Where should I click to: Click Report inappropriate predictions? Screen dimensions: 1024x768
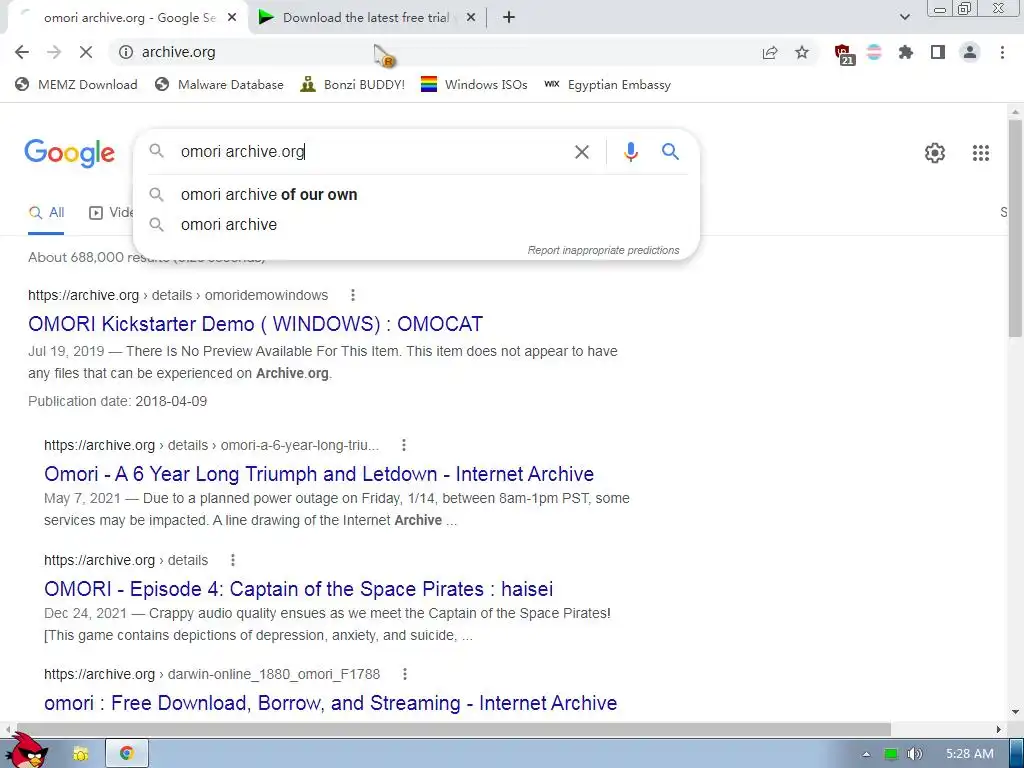point(603,250)
